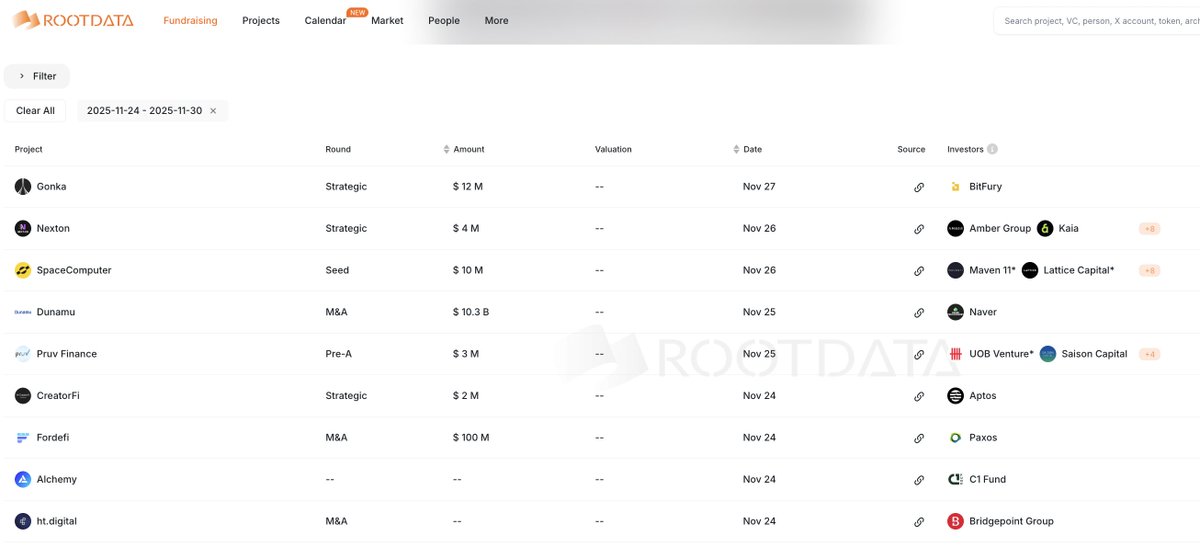This screenshot has height=547, width=1200.
Task: Expand +8 more investors for Nexton
Action: 1149,229
